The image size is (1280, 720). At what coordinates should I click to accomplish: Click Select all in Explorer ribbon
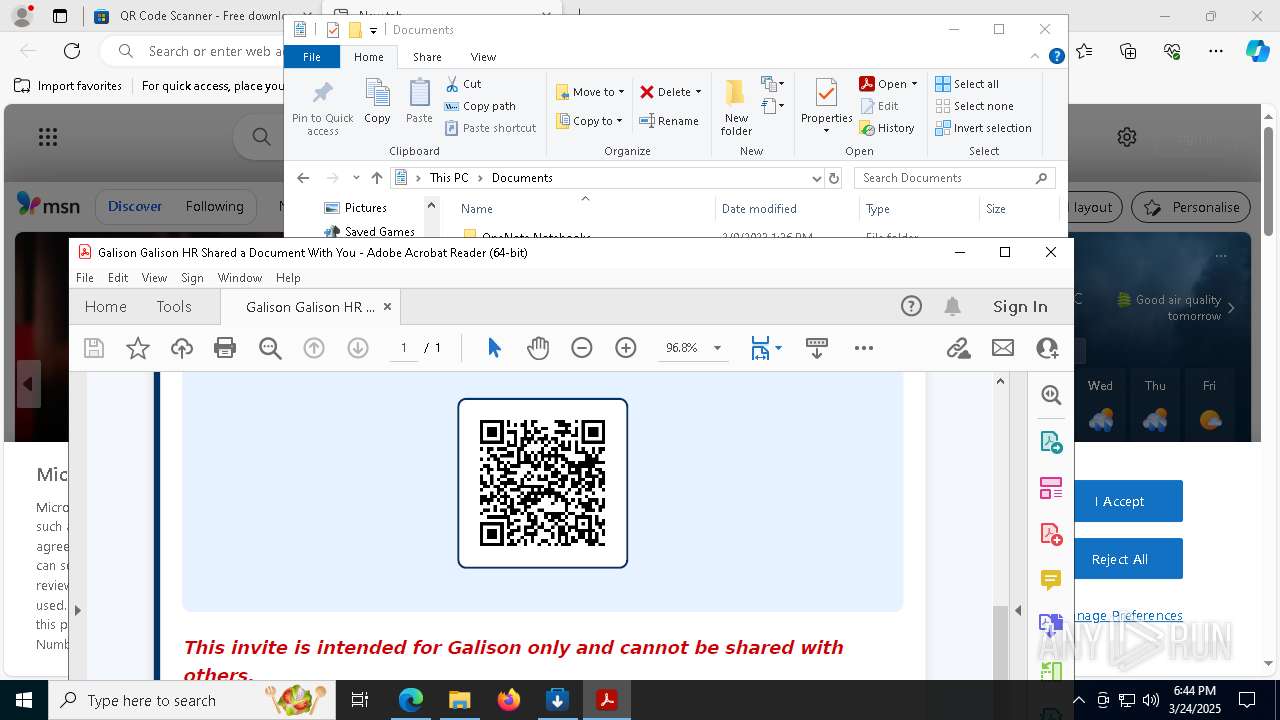967,84
